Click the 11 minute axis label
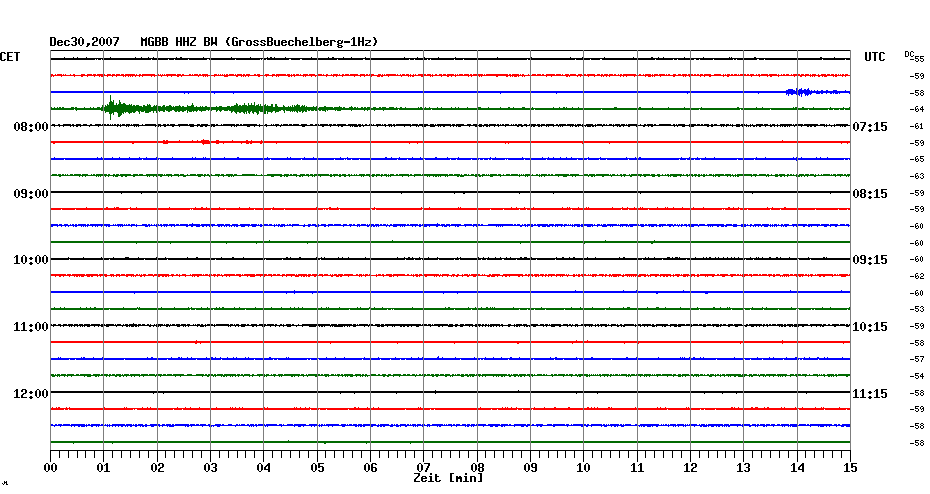 coord(637,468)
